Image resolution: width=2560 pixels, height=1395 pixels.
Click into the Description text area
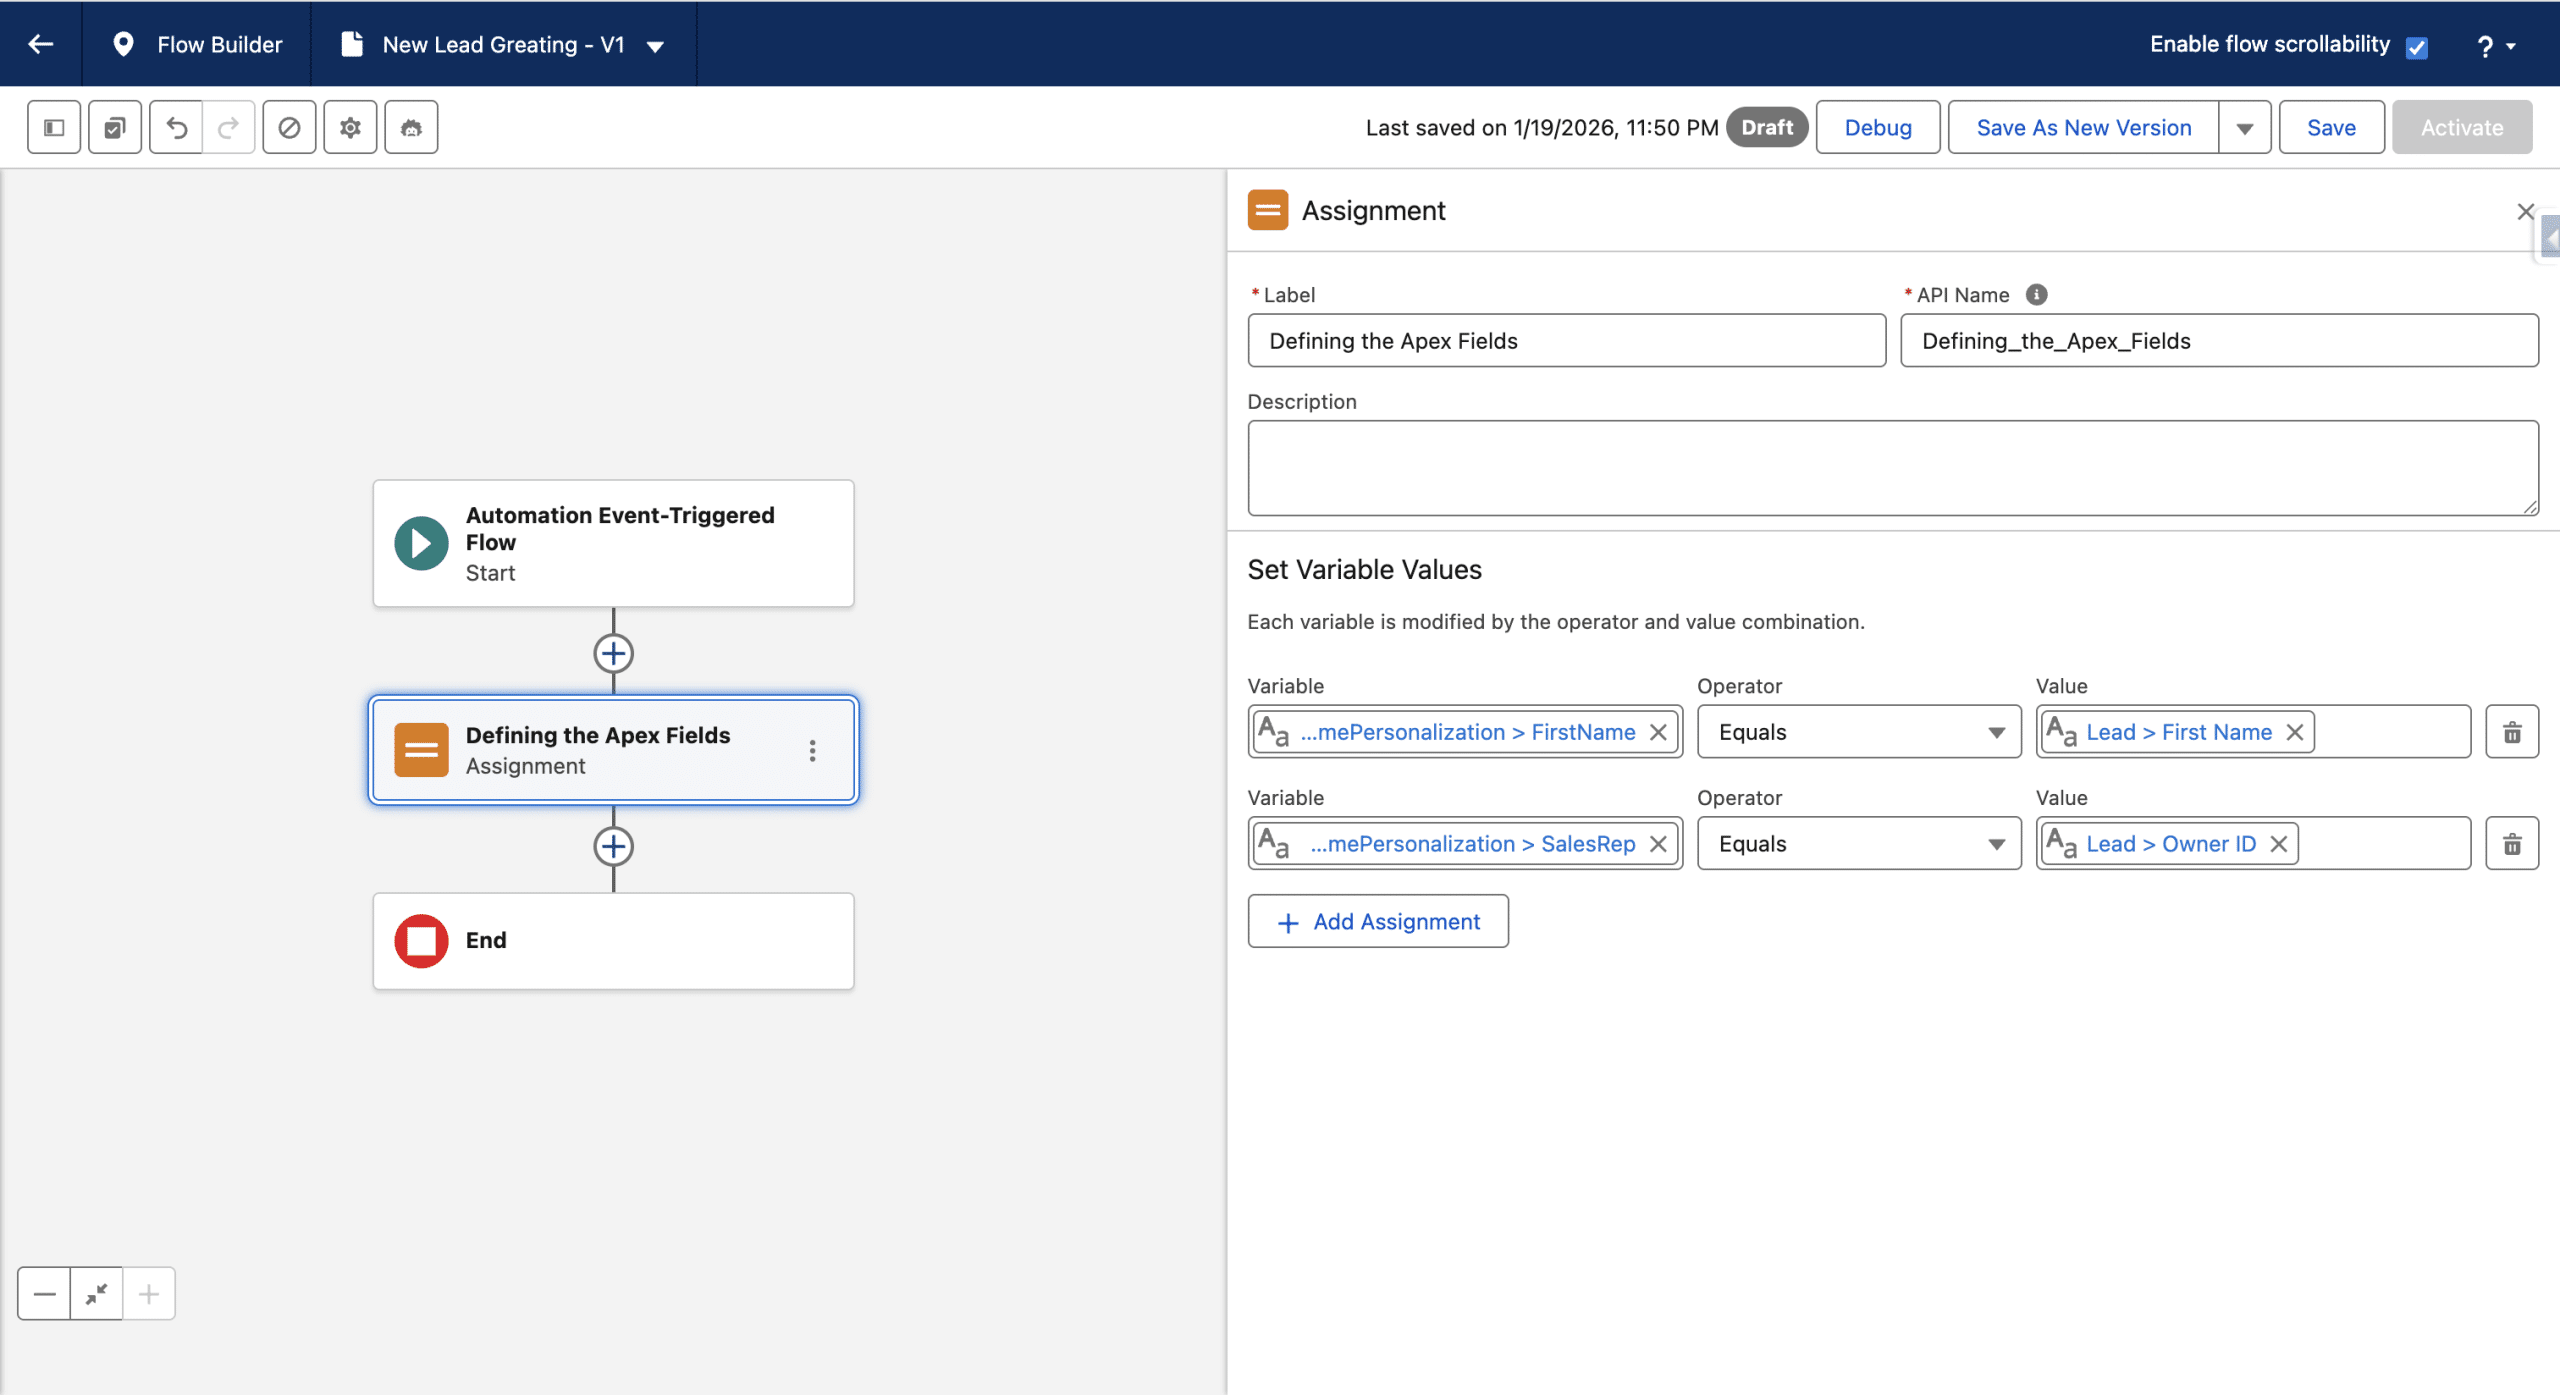point(1891,467)
